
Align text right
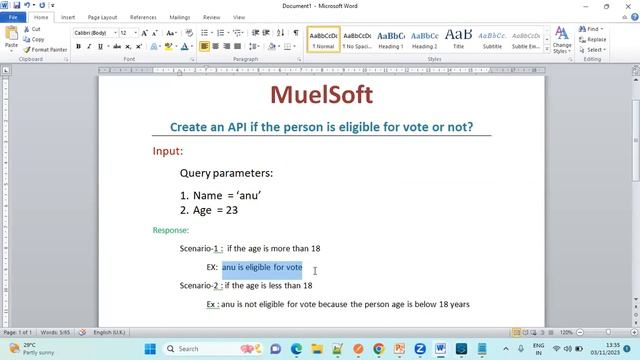click(x=227, y=47)
